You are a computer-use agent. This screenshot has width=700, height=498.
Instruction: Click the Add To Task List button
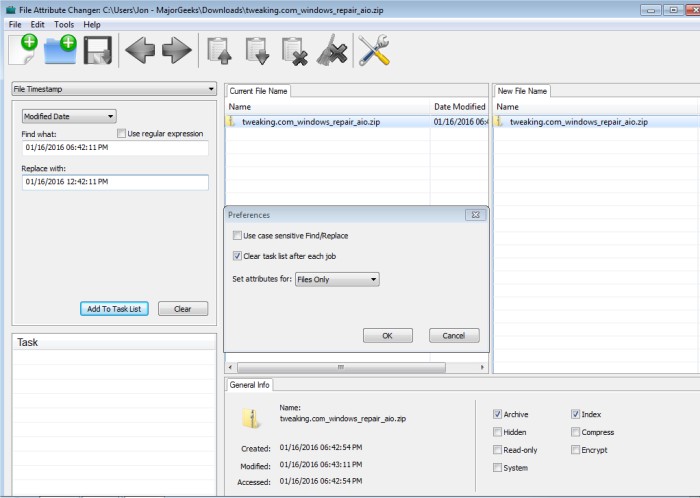(x=114, y=309)
